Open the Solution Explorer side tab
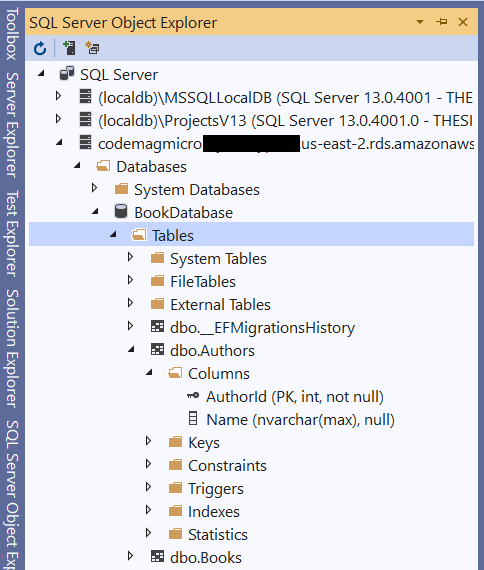484x570 pixels. (12, 348)
